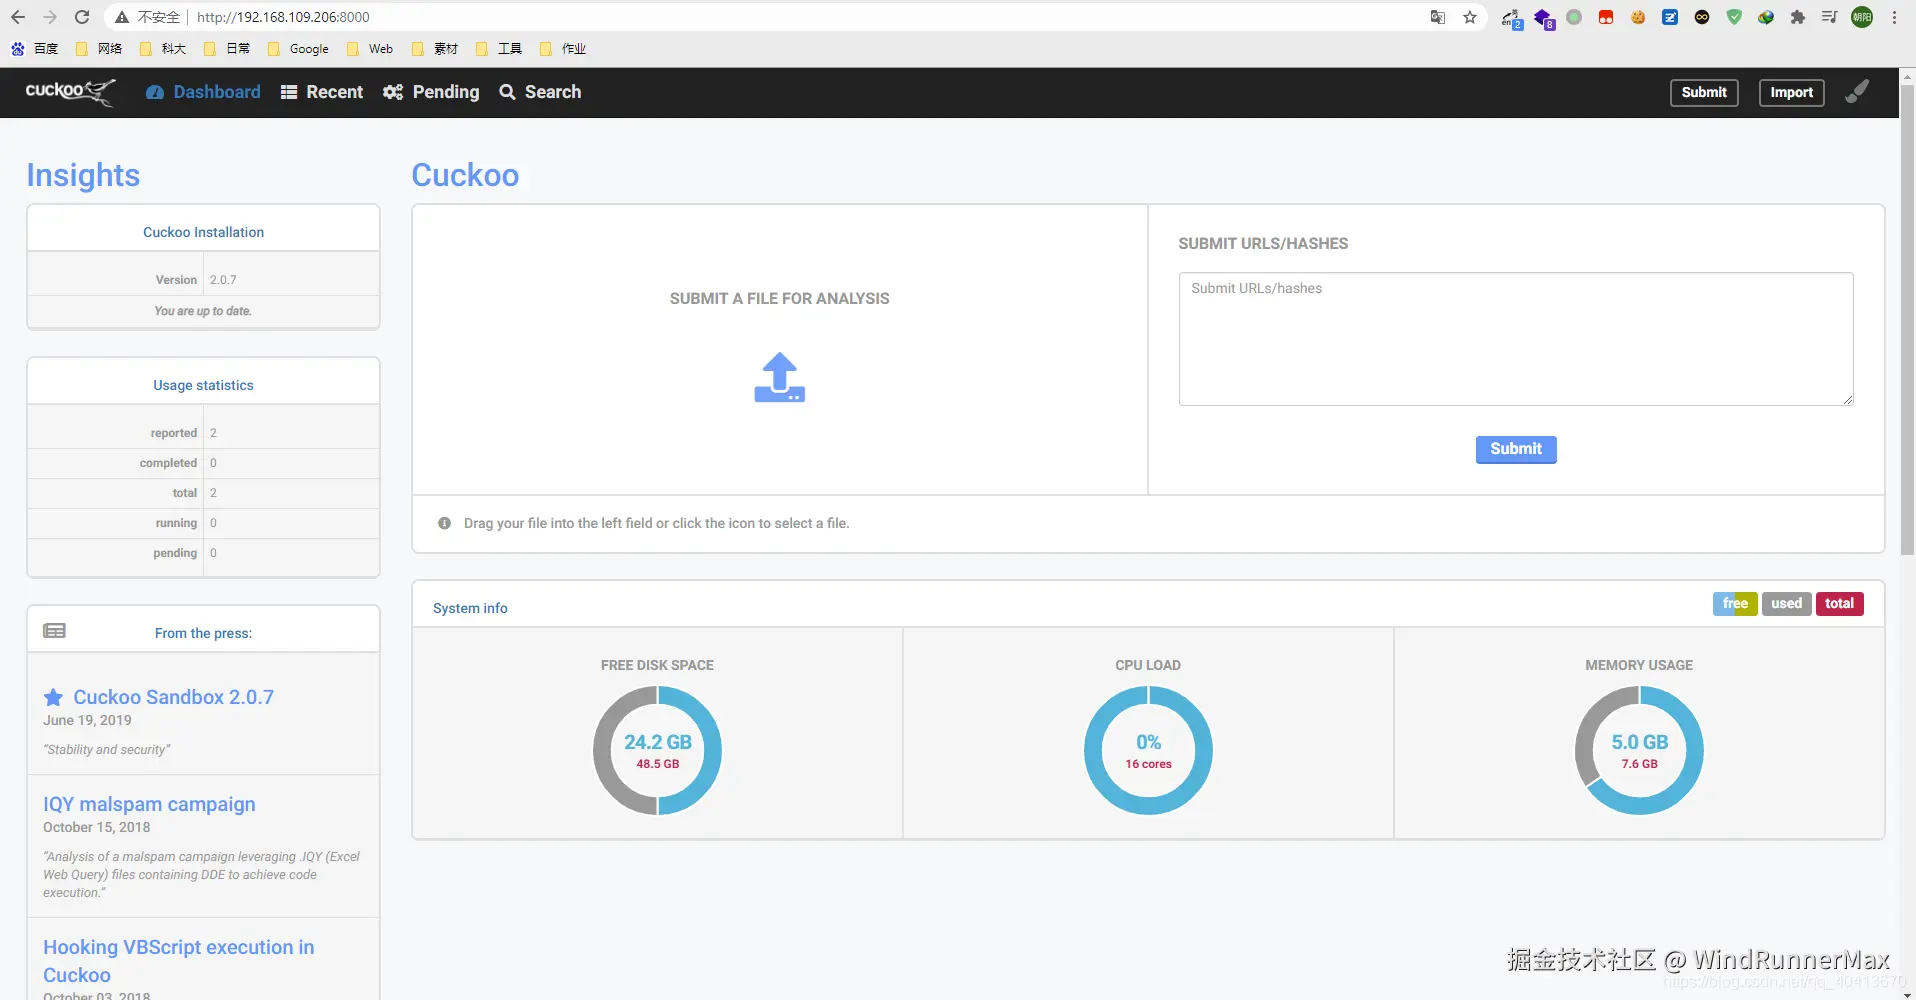Open the 工具 bookmark folder
Viewport: 1916px width, 1000px height.
(x=499, y=48)
